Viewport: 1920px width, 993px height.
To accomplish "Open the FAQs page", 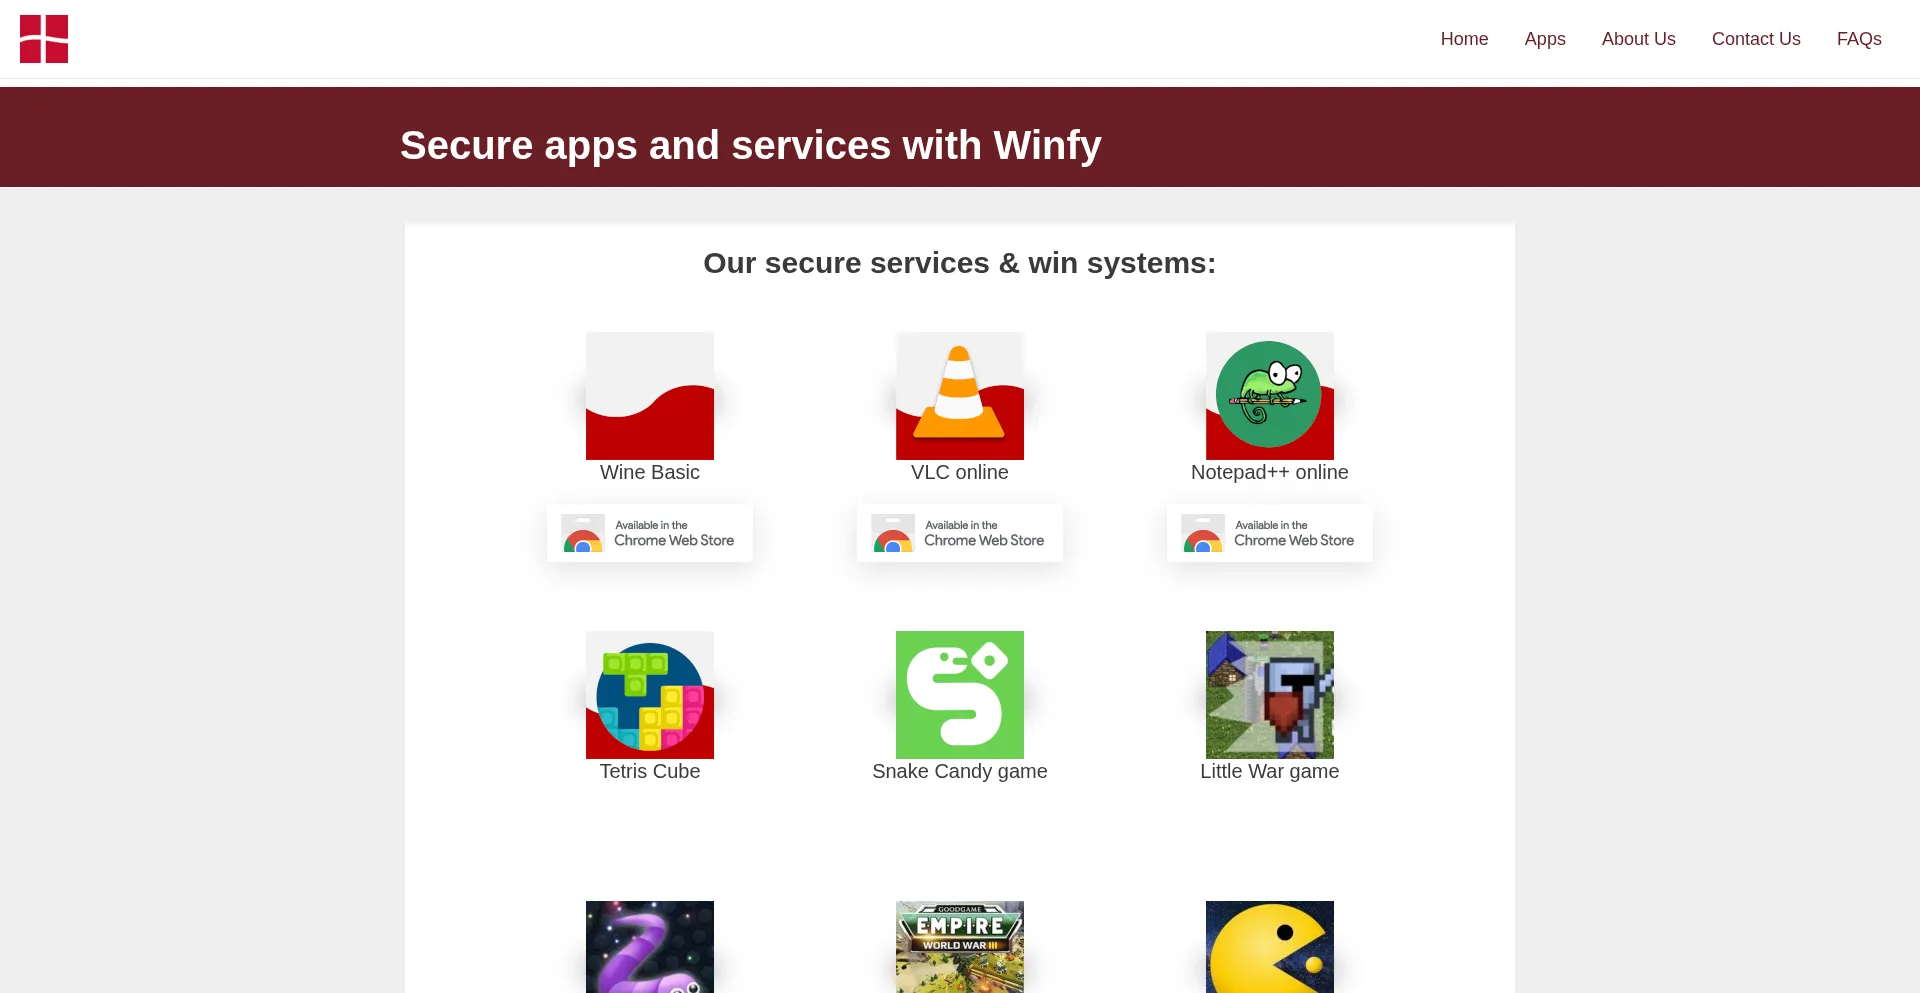I will point(1859,39).
